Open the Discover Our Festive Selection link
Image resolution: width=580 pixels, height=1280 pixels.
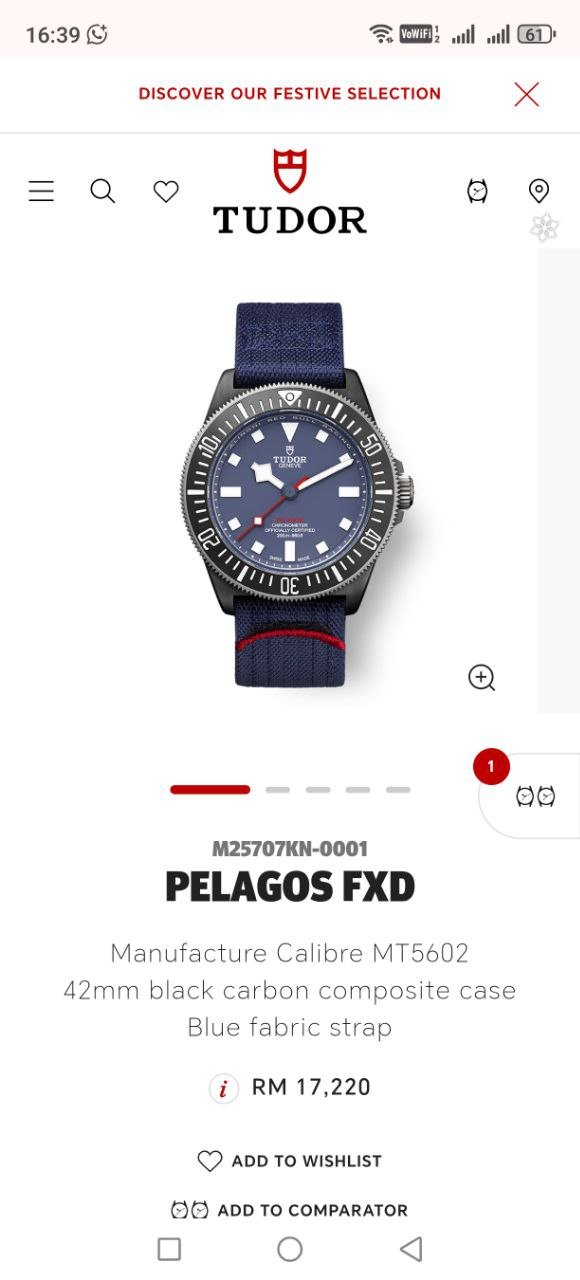290,93
